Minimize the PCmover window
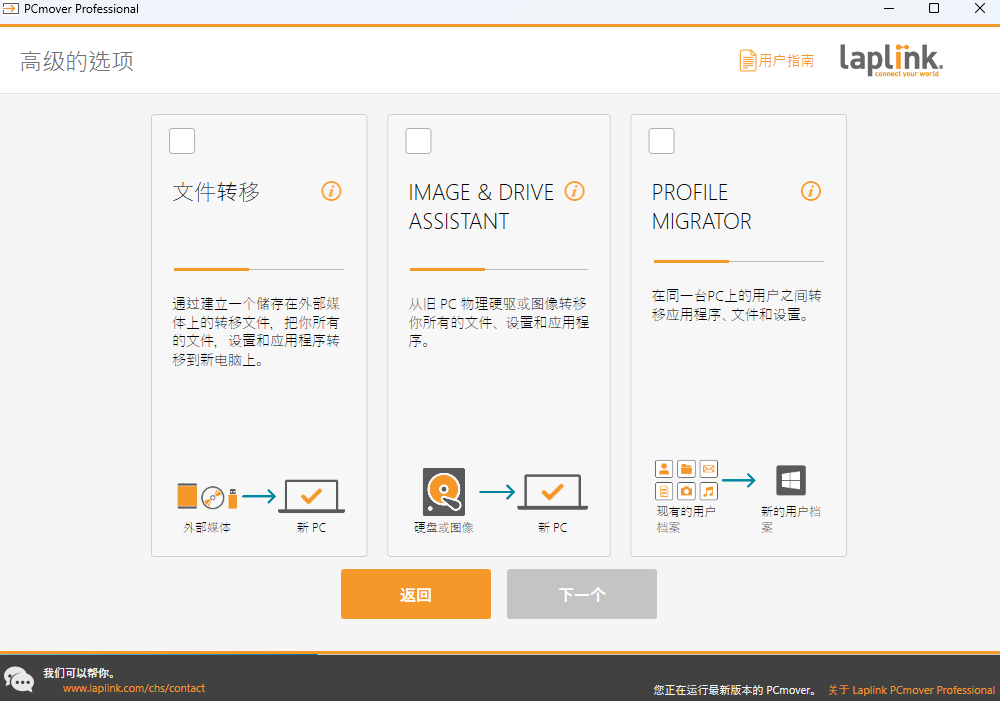This screenshot has height=701, width=1000. (x=889, y=8)
